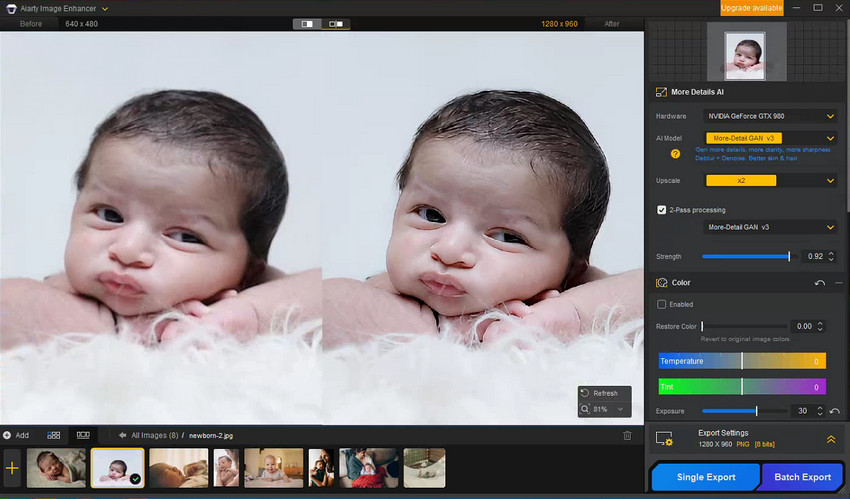Screen dimensions: 850x499
Task: Switch to filmstrip view icon
Action: [x=83, y=435]
